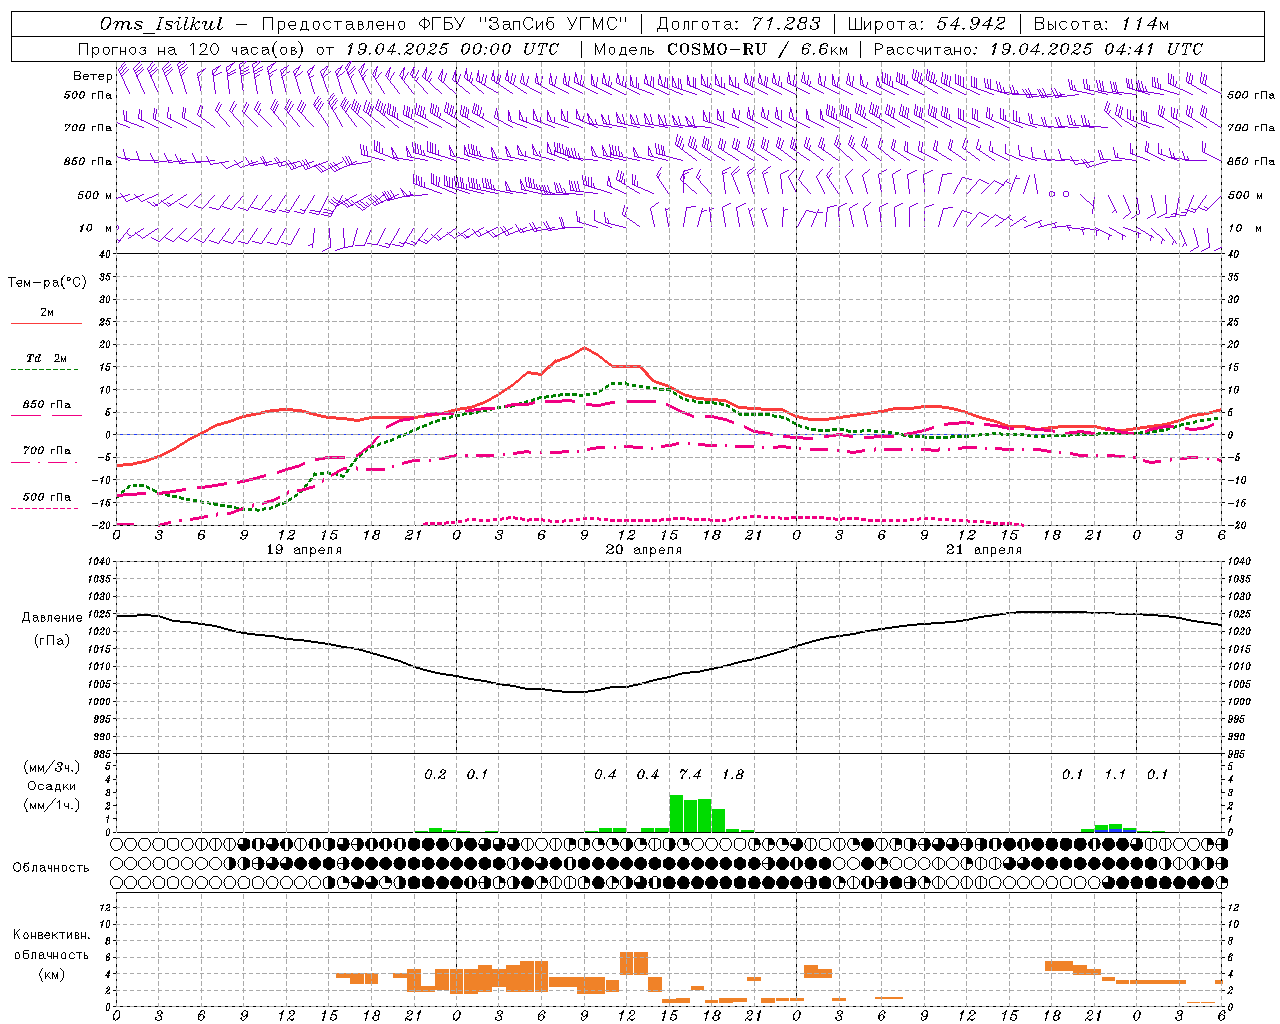
Task: Click the Конвективн. label of the convective panel
Action: click(51, 935)
